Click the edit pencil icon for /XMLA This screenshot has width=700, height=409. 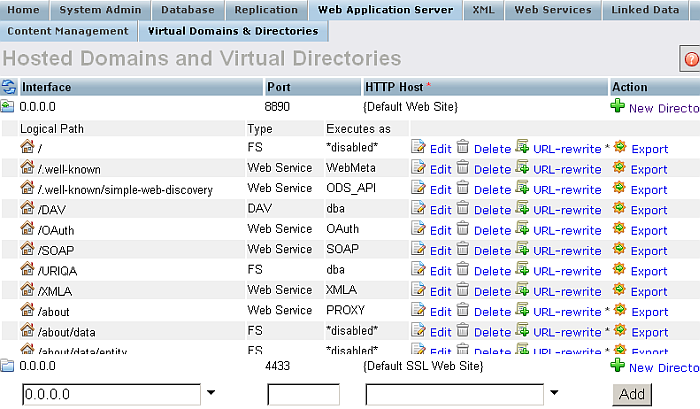[418, 289]
